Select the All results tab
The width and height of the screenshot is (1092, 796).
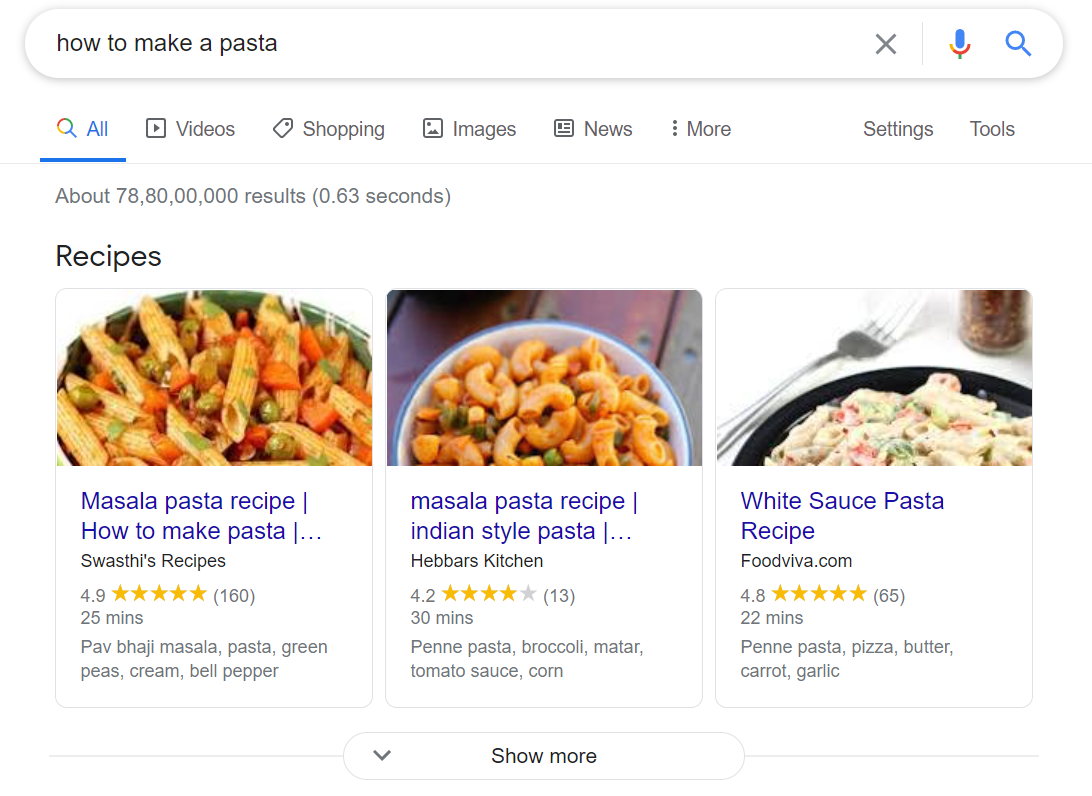pyautogui.click(x=83, y=129)
